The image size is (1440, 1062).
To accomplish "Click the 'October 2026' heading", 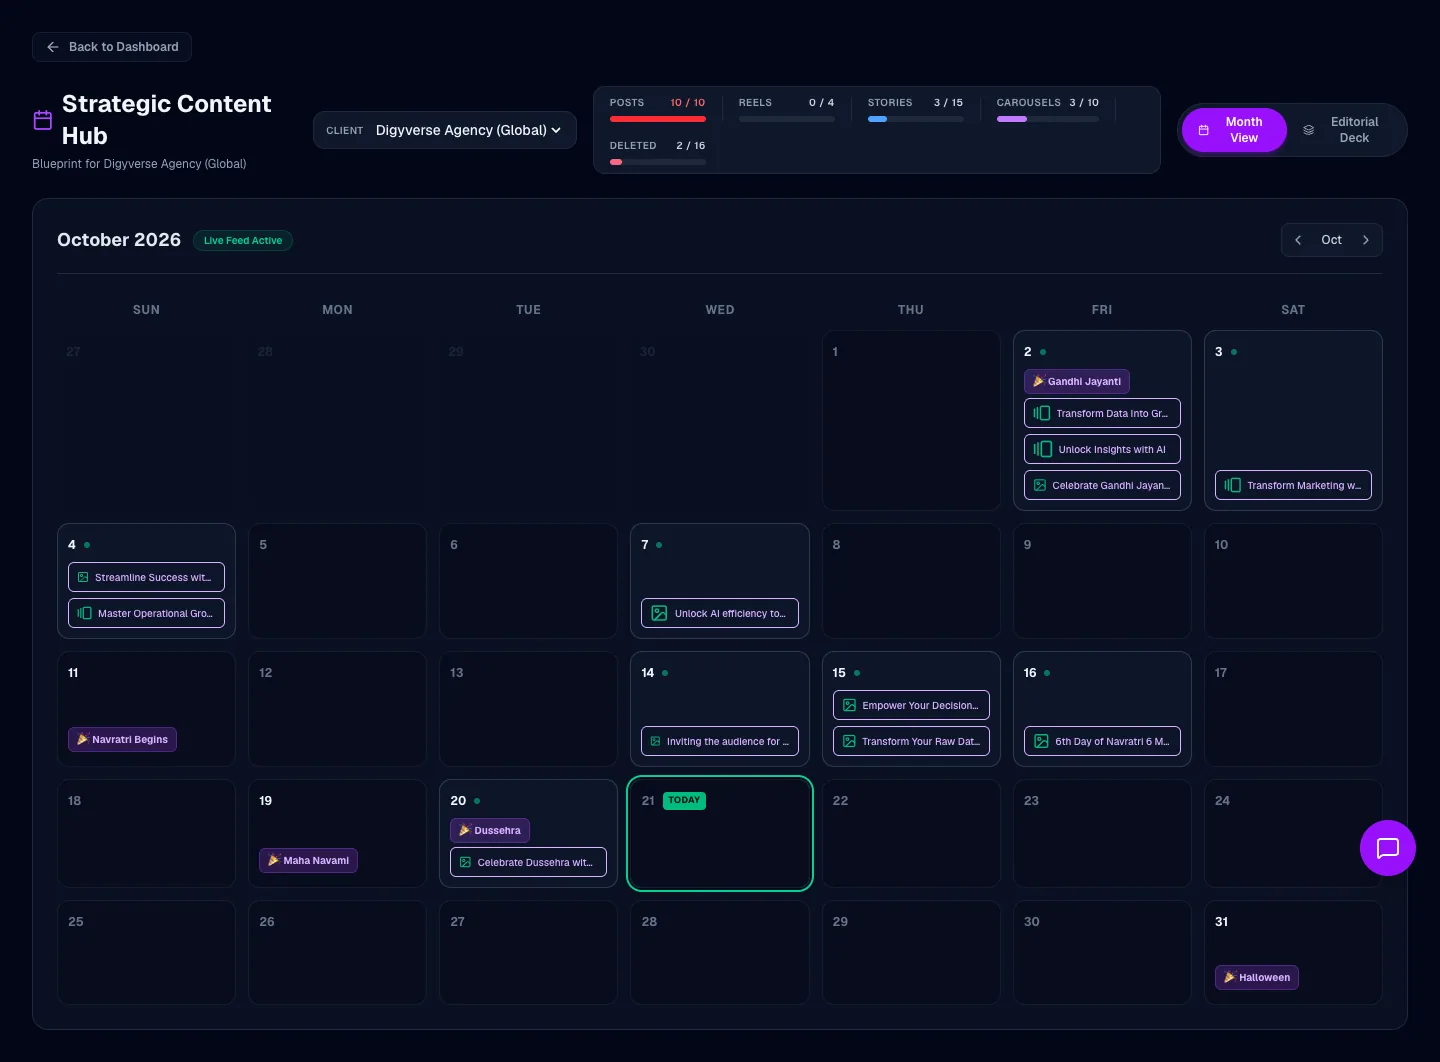I will point(119,240).
